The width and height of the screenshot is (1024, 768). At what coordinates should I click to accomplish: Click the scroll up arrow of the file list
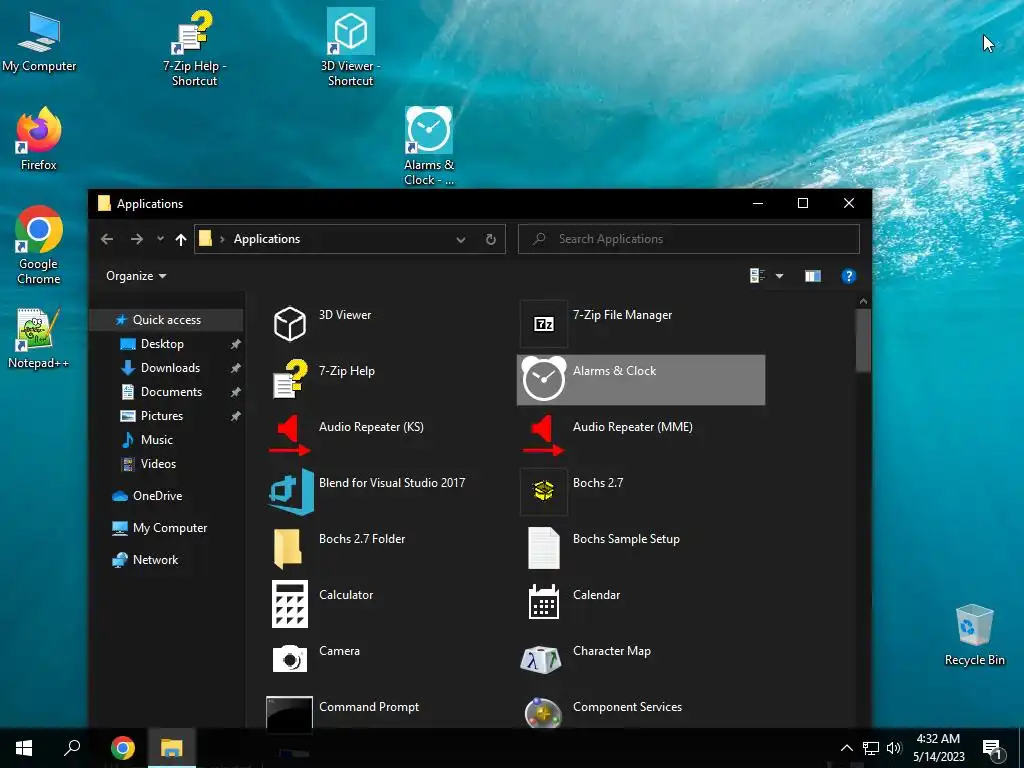(863, 301)
